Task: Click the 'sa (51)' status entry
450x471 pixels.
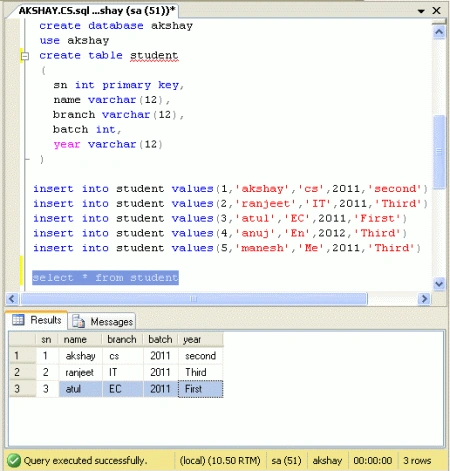Action: [286, 461]
